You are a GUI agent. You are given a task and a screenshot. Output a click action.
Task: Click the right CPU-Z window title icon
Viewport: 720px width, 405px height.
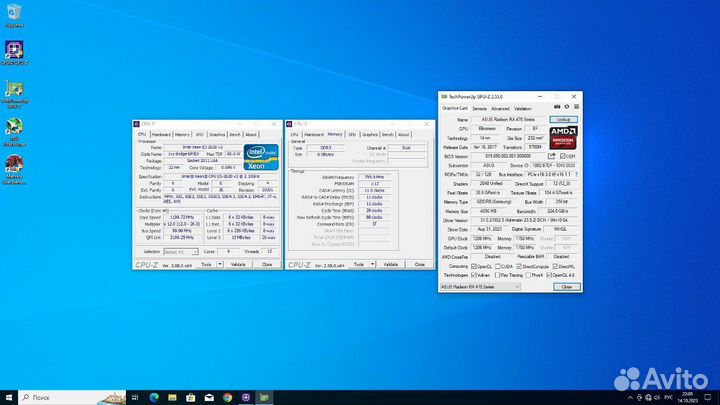point(289,124)
